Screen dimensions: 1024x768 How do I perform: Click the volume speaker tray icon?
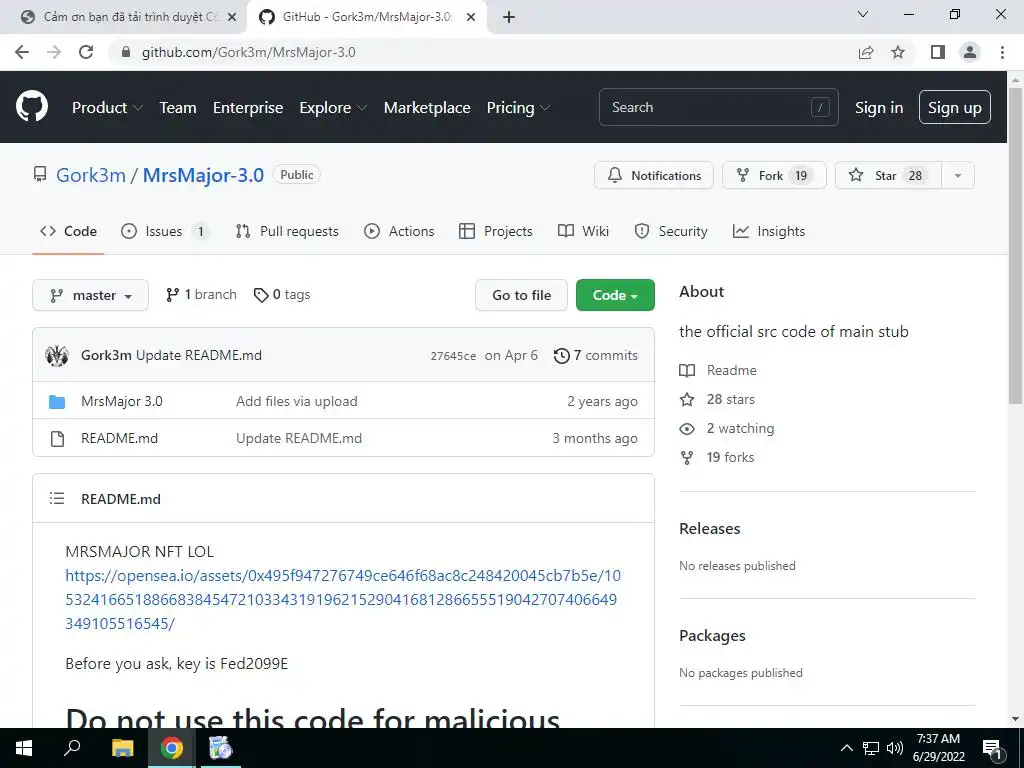895,748
